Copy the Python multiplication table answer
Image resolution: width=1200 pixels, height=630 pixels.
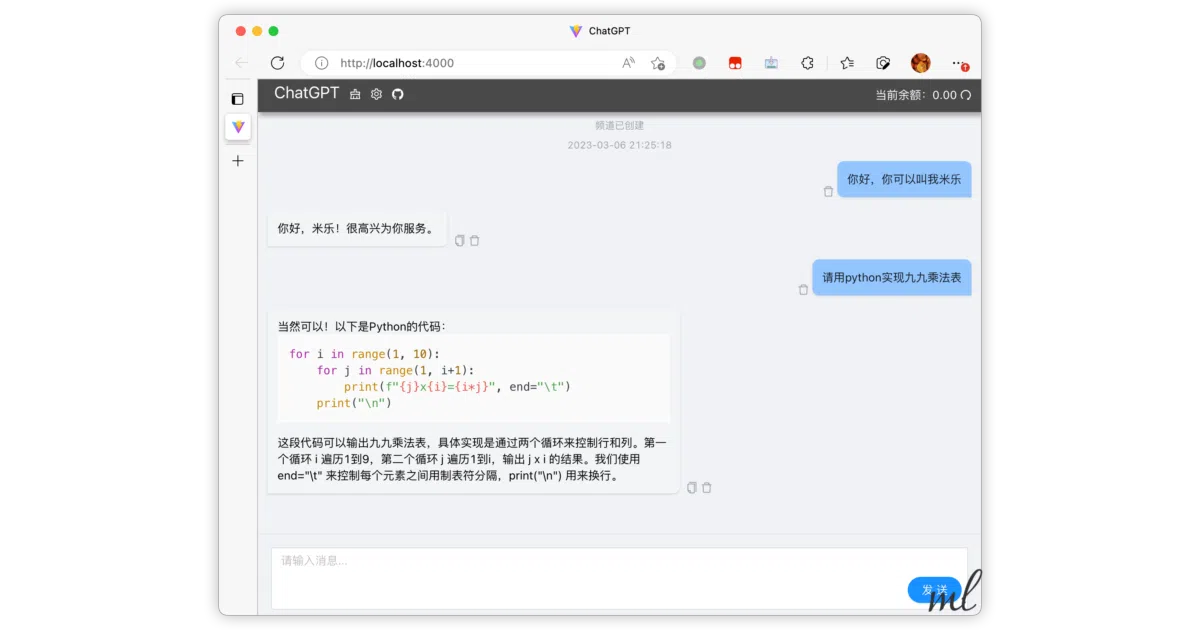[x=692, y=487]
